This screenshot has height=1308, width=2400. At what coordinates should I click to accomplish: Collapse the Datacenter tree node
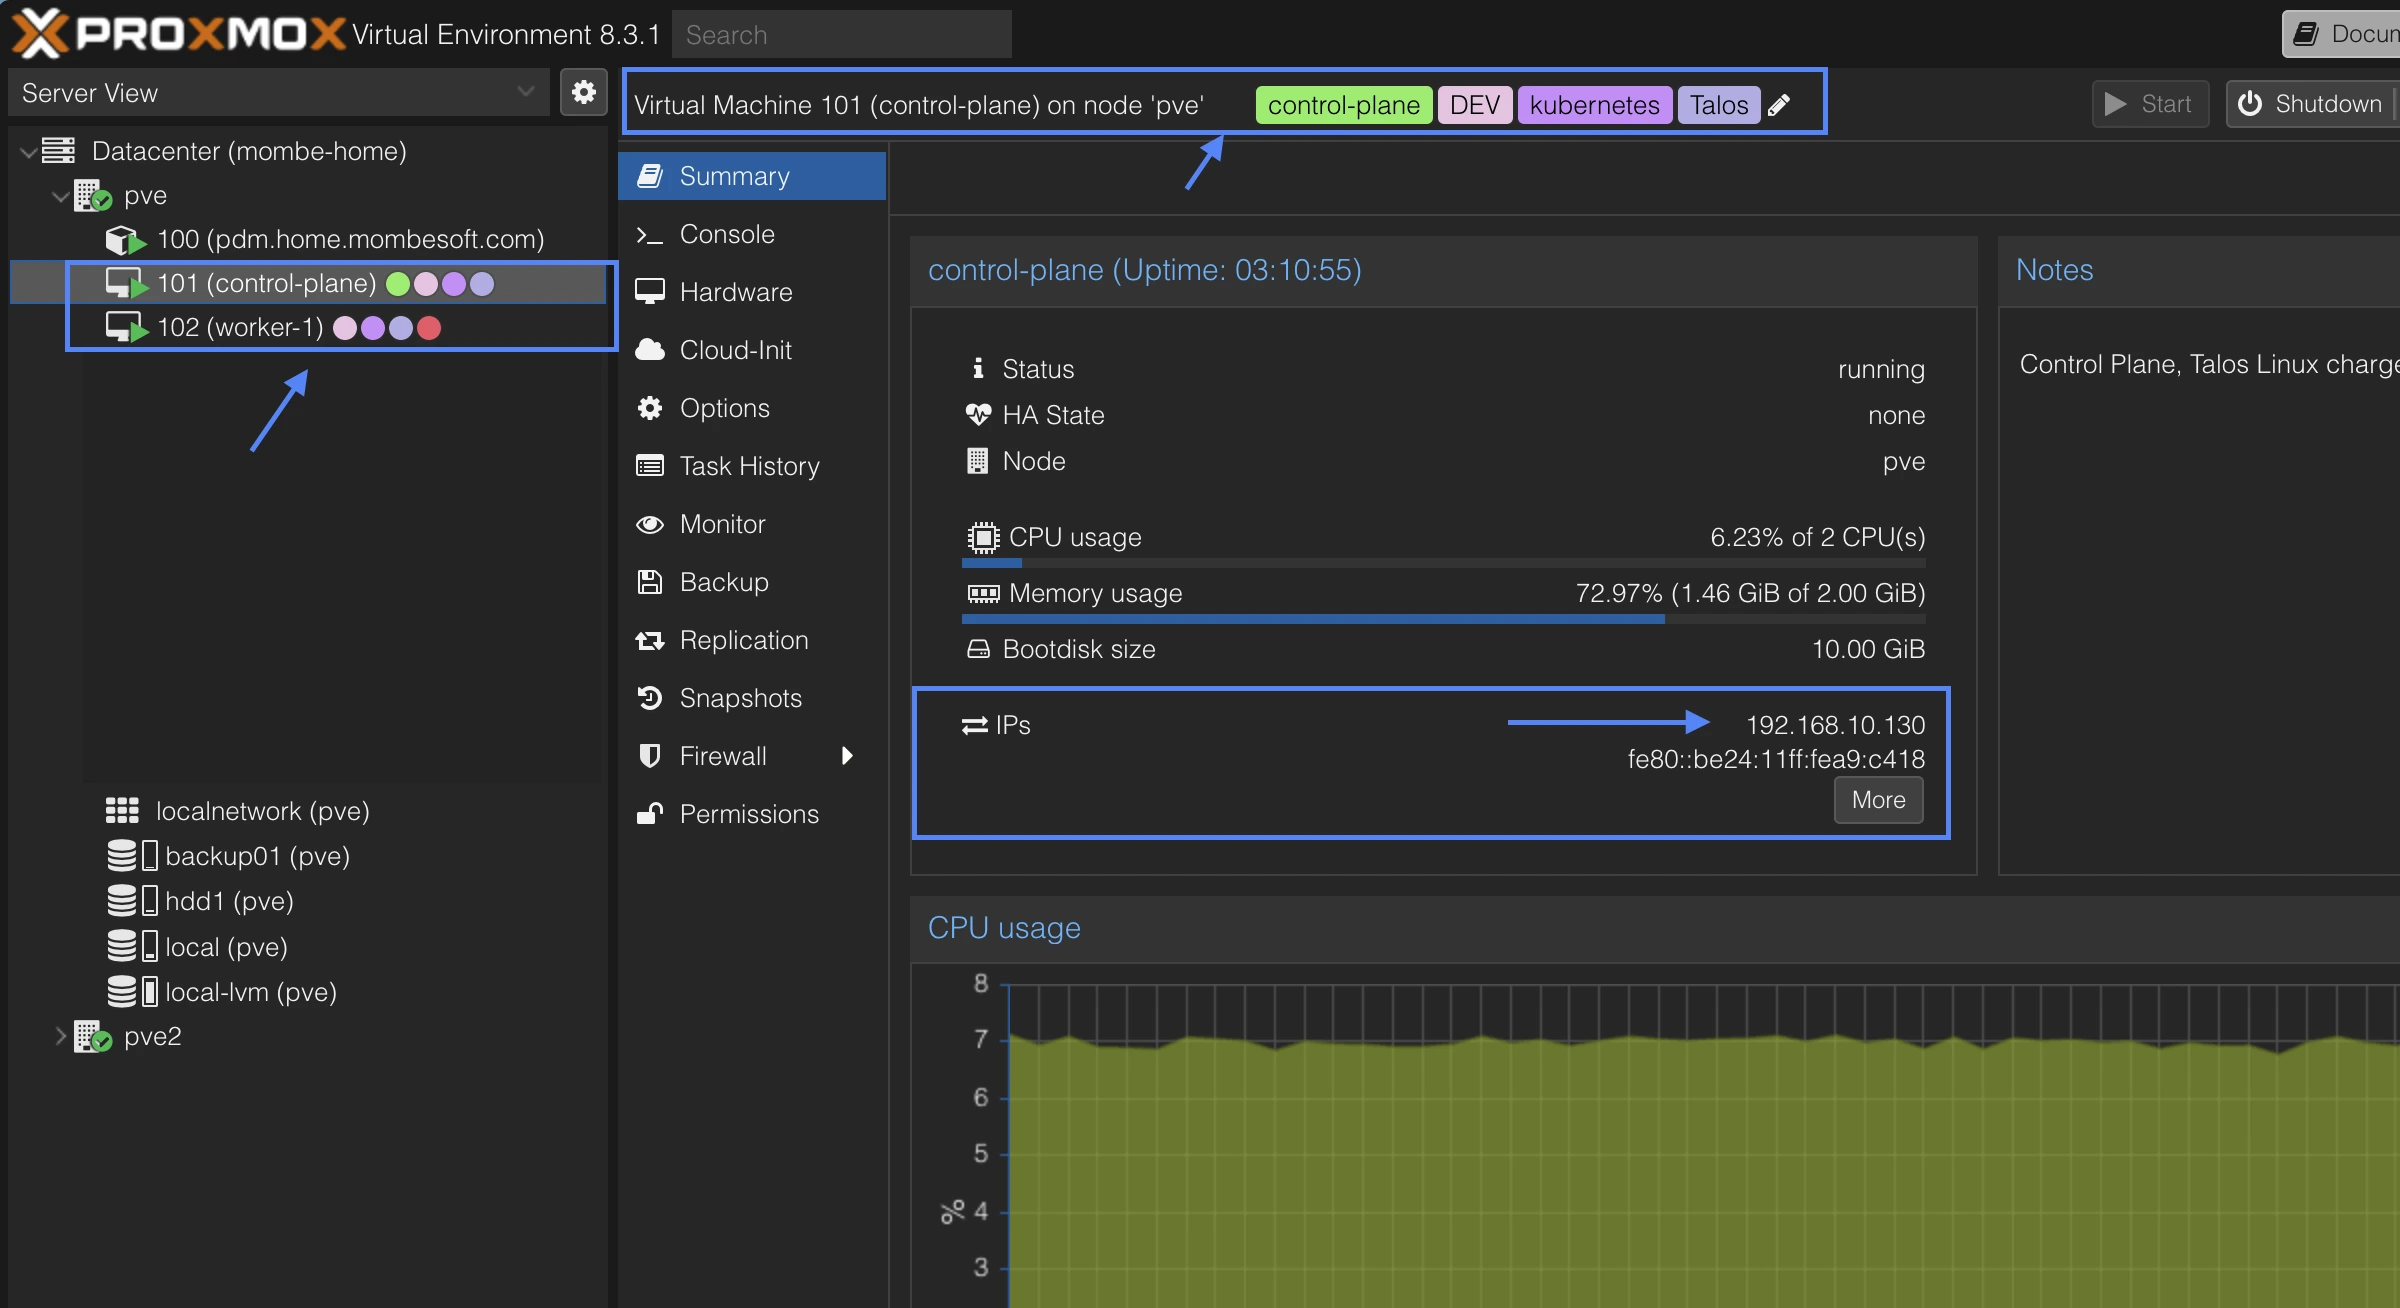click(x=29, y=151)
